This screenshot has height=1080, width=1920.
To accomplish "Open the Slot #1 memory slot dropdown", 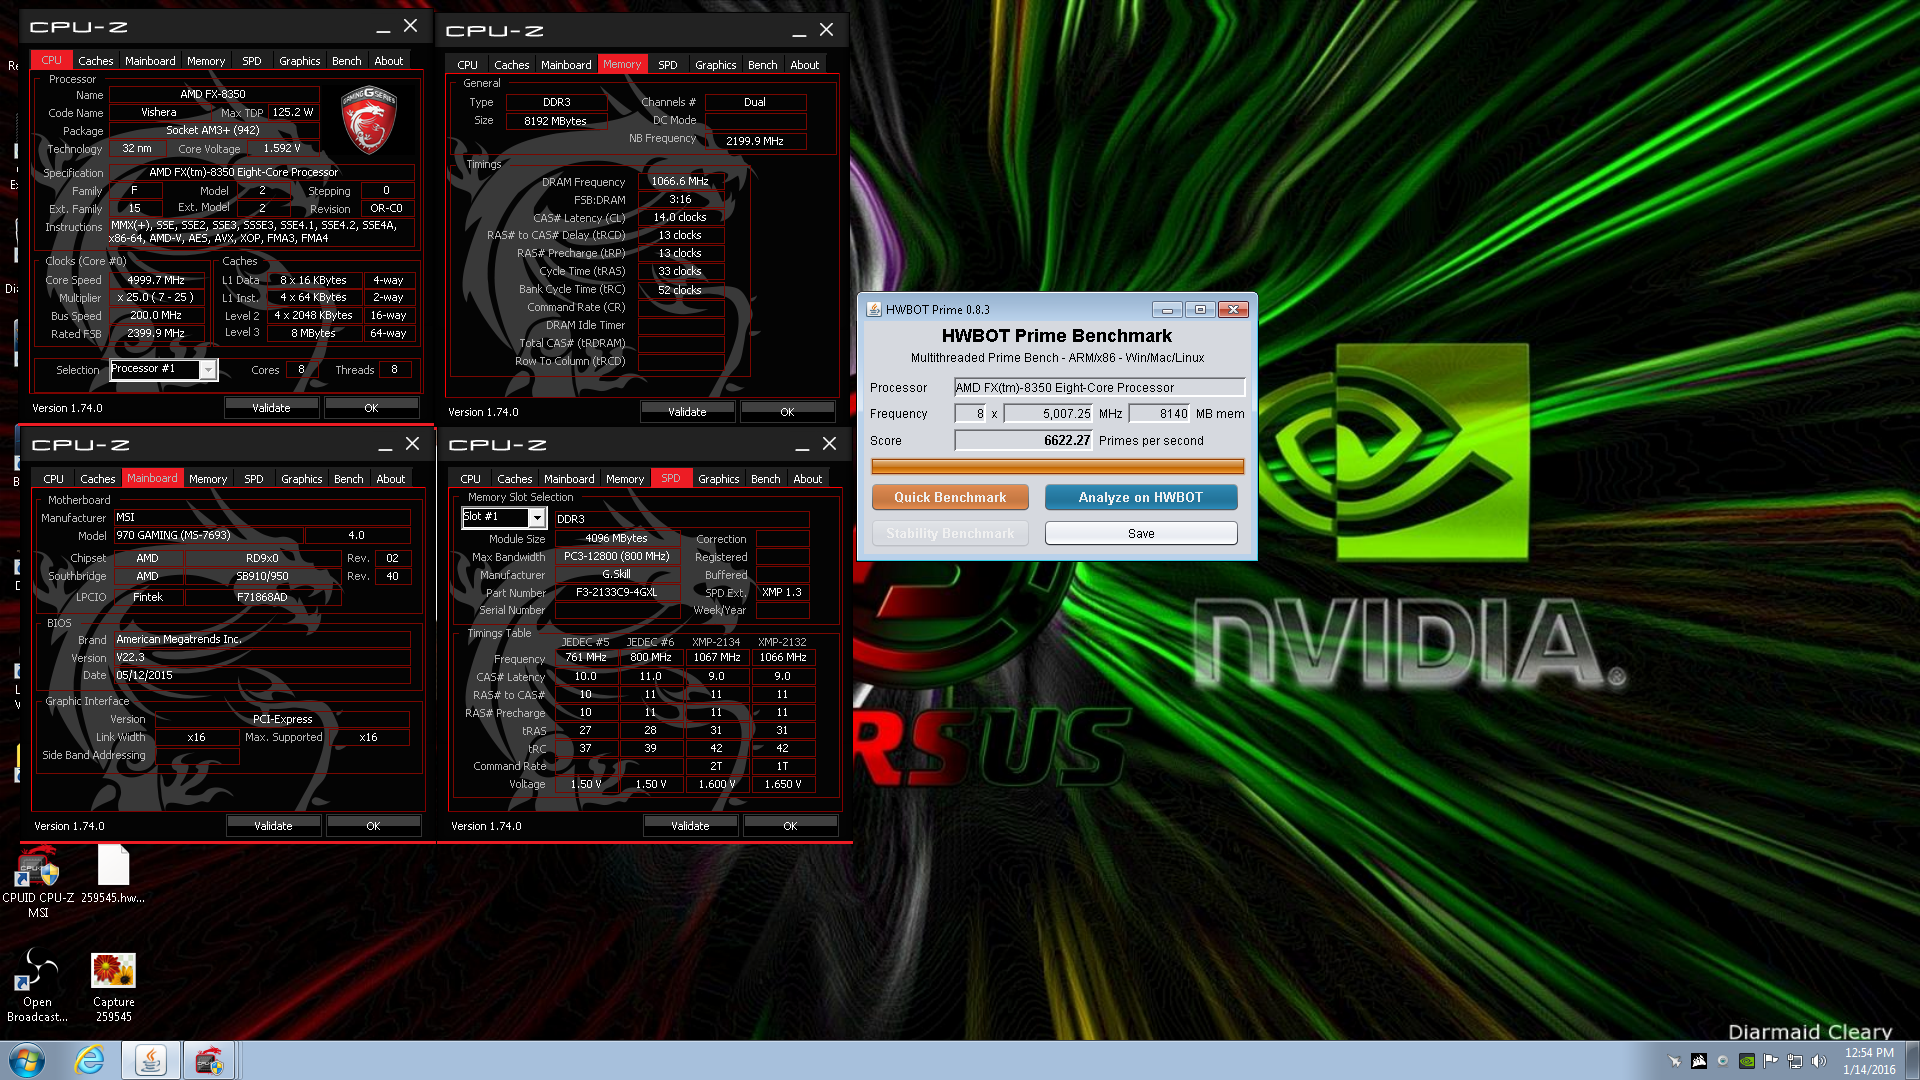I will 537,517.
